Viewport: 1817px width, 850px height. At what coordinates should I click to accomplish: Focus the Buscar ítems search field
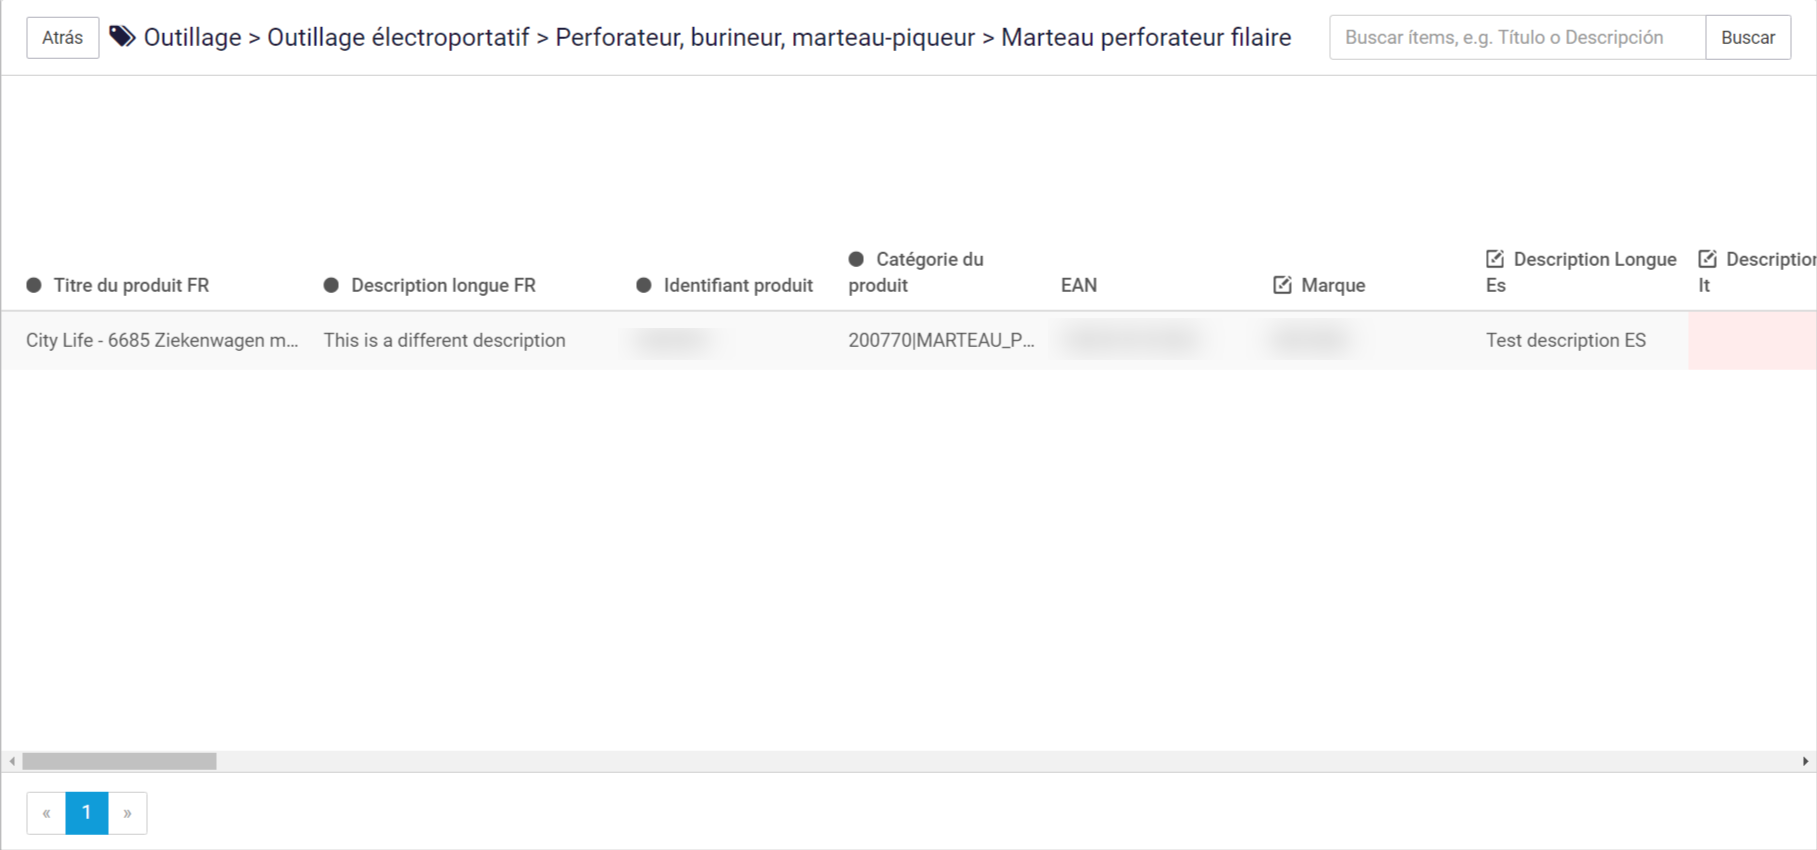point(1517,38)
